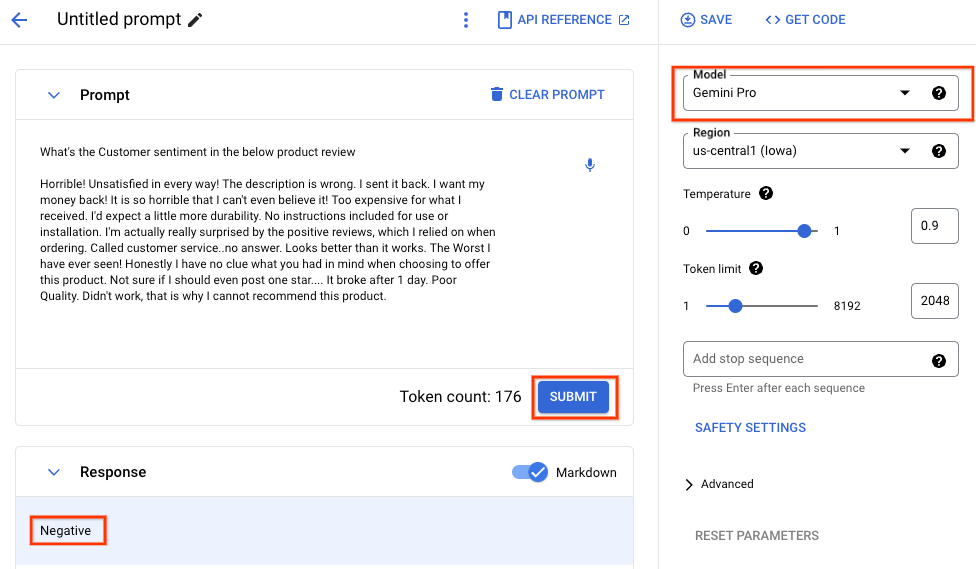
Task: Open the Region dropdown
Action: pos(800,151)
